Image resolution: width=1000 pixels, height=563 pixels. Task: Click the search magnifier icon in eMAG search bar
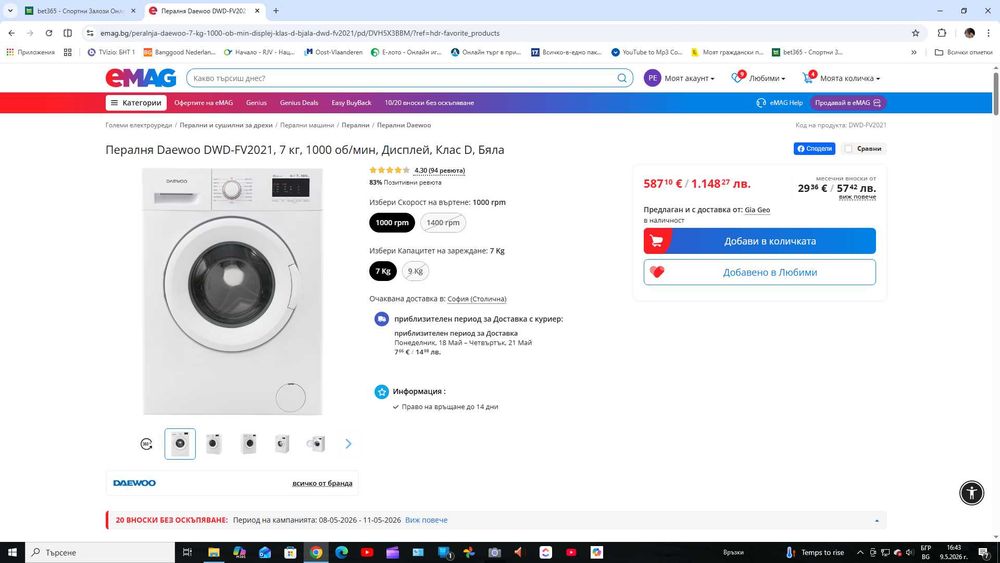point(621,78)
